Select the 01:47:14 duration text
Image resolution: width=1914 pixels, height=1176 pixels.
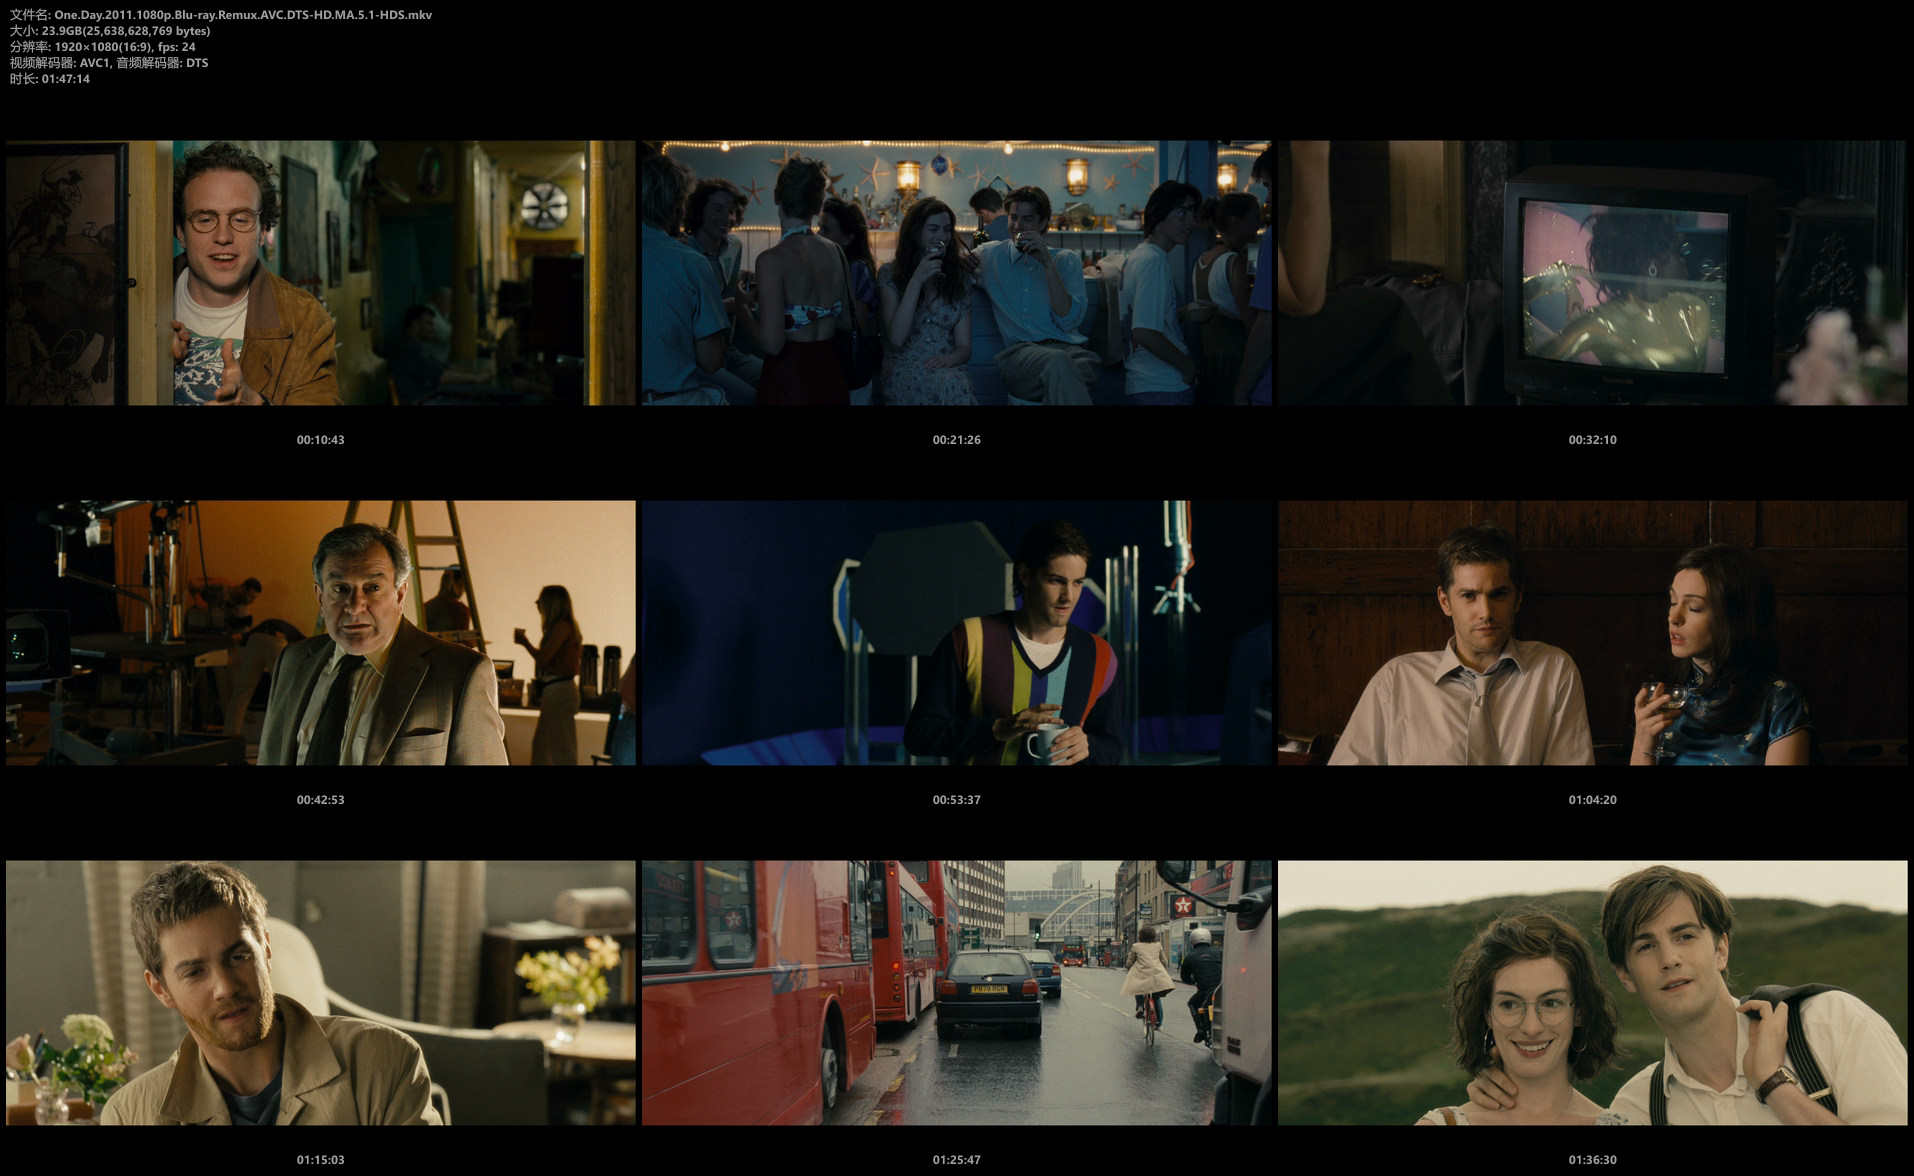point(65,79)
